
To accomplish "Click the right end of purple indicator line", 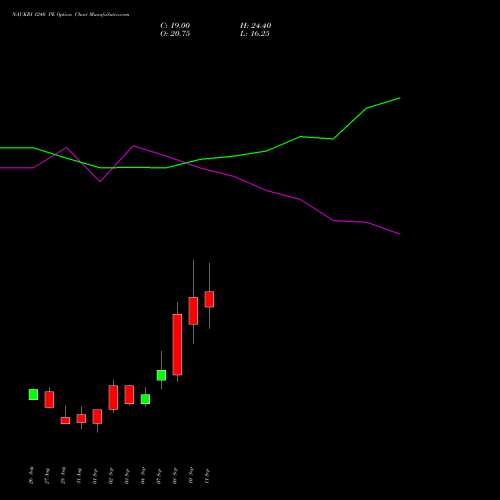I will point(399,234).
